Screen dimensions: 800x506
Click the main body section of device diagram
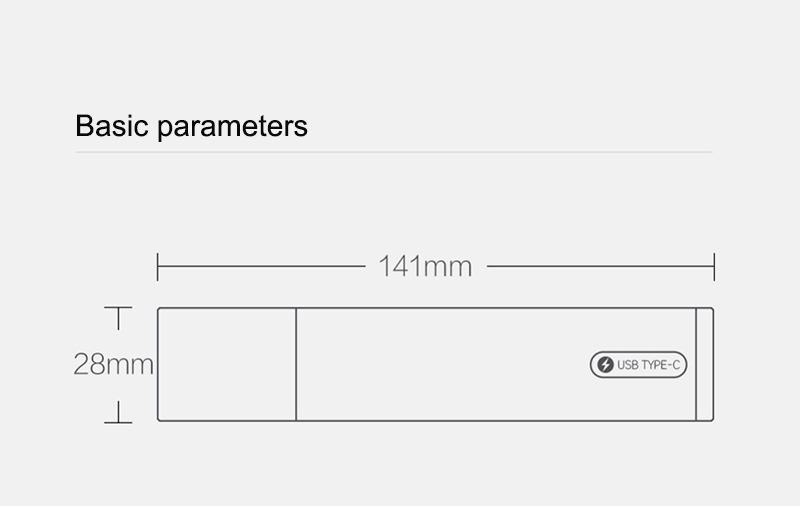click(x=496, y=364)
